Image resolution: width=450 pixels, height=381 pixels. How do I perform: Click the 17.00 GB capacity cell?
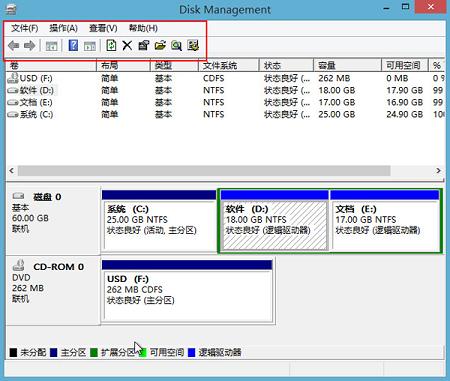pos(337,102)
